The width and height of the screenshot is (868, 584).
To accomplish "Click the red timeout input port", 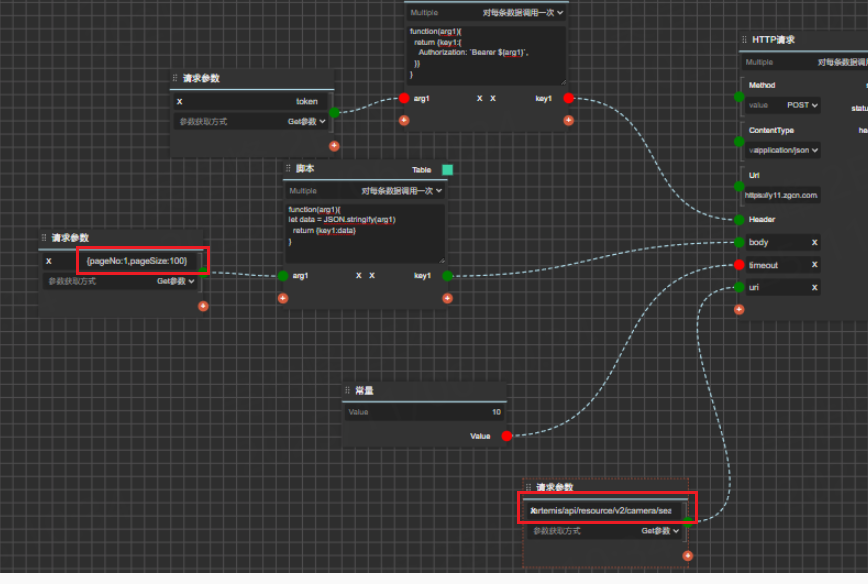I will pos(739,265).
